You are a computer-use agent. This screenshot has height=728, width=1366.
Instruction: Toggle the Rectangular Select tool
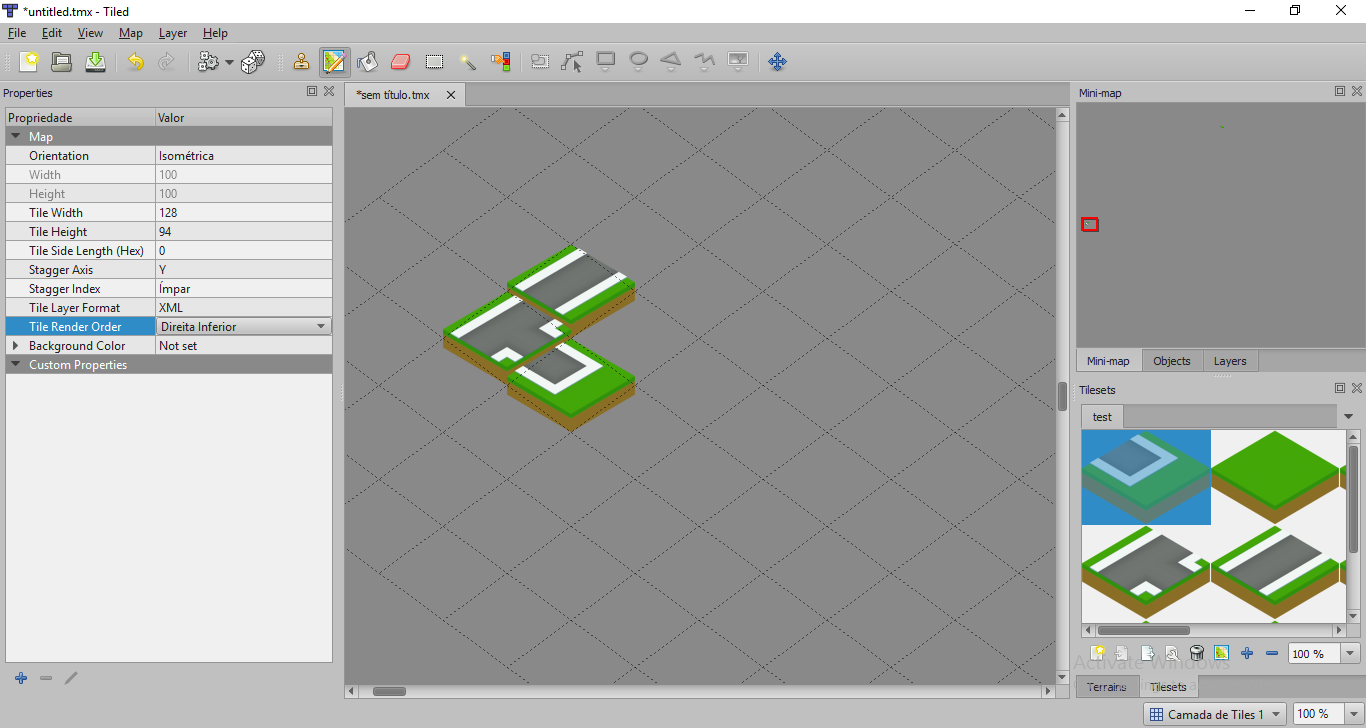coord(434,62)
